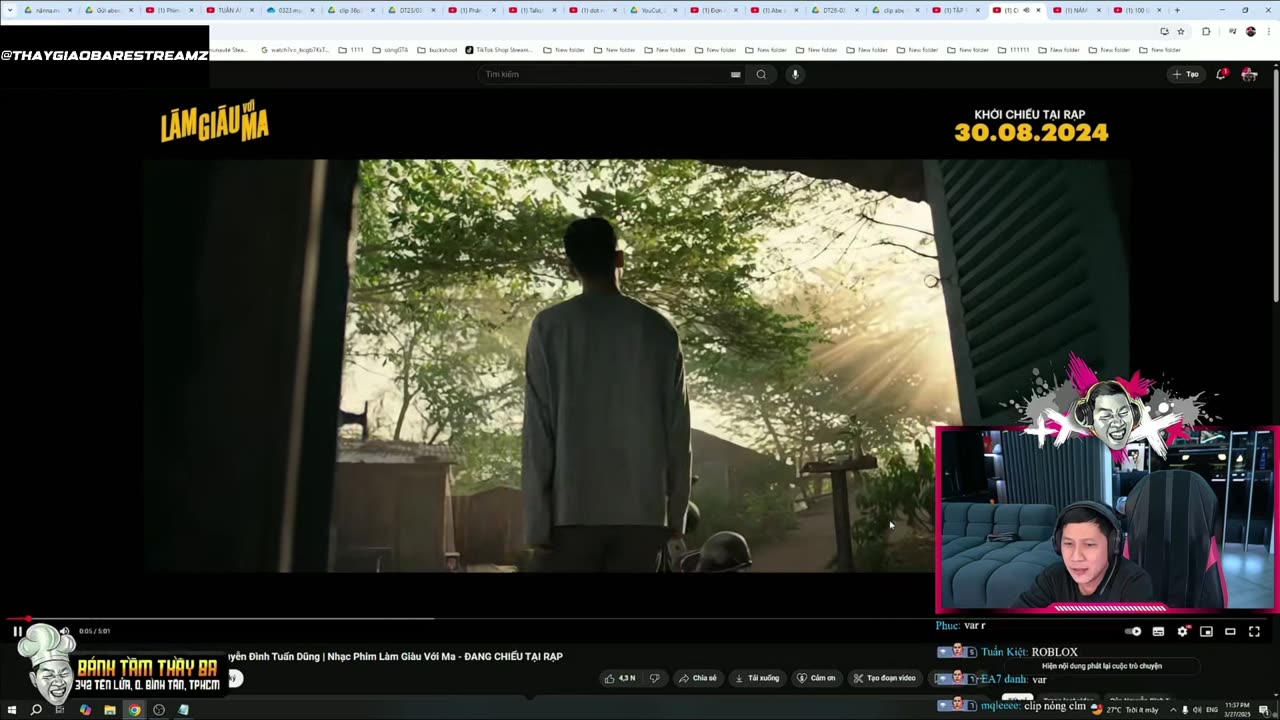Switch to the 'Gửi abex' tab
This screenshot has width=1280, height=720.
pyautogui.click(x=107, y=10)
